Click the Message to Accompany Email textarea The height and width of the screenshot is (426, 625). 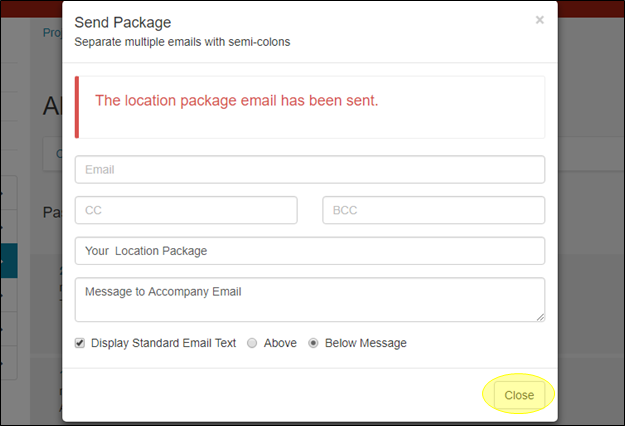pyautogui.click(x=309, y=299)
